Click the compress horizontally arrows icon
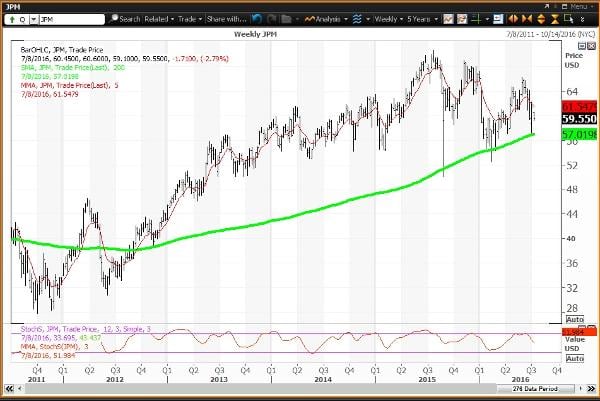This screenshot has width=600, height=401. tap(527, 19)
